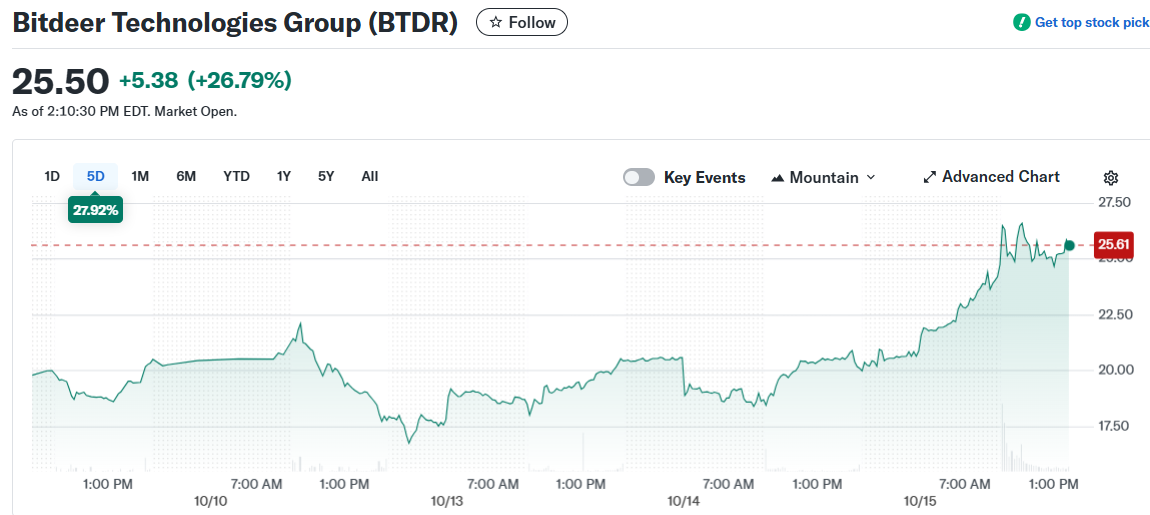This screenshot has width=1150, height=515.
Task: Open the Advanced Chart view
Action: click(1000, 177)
